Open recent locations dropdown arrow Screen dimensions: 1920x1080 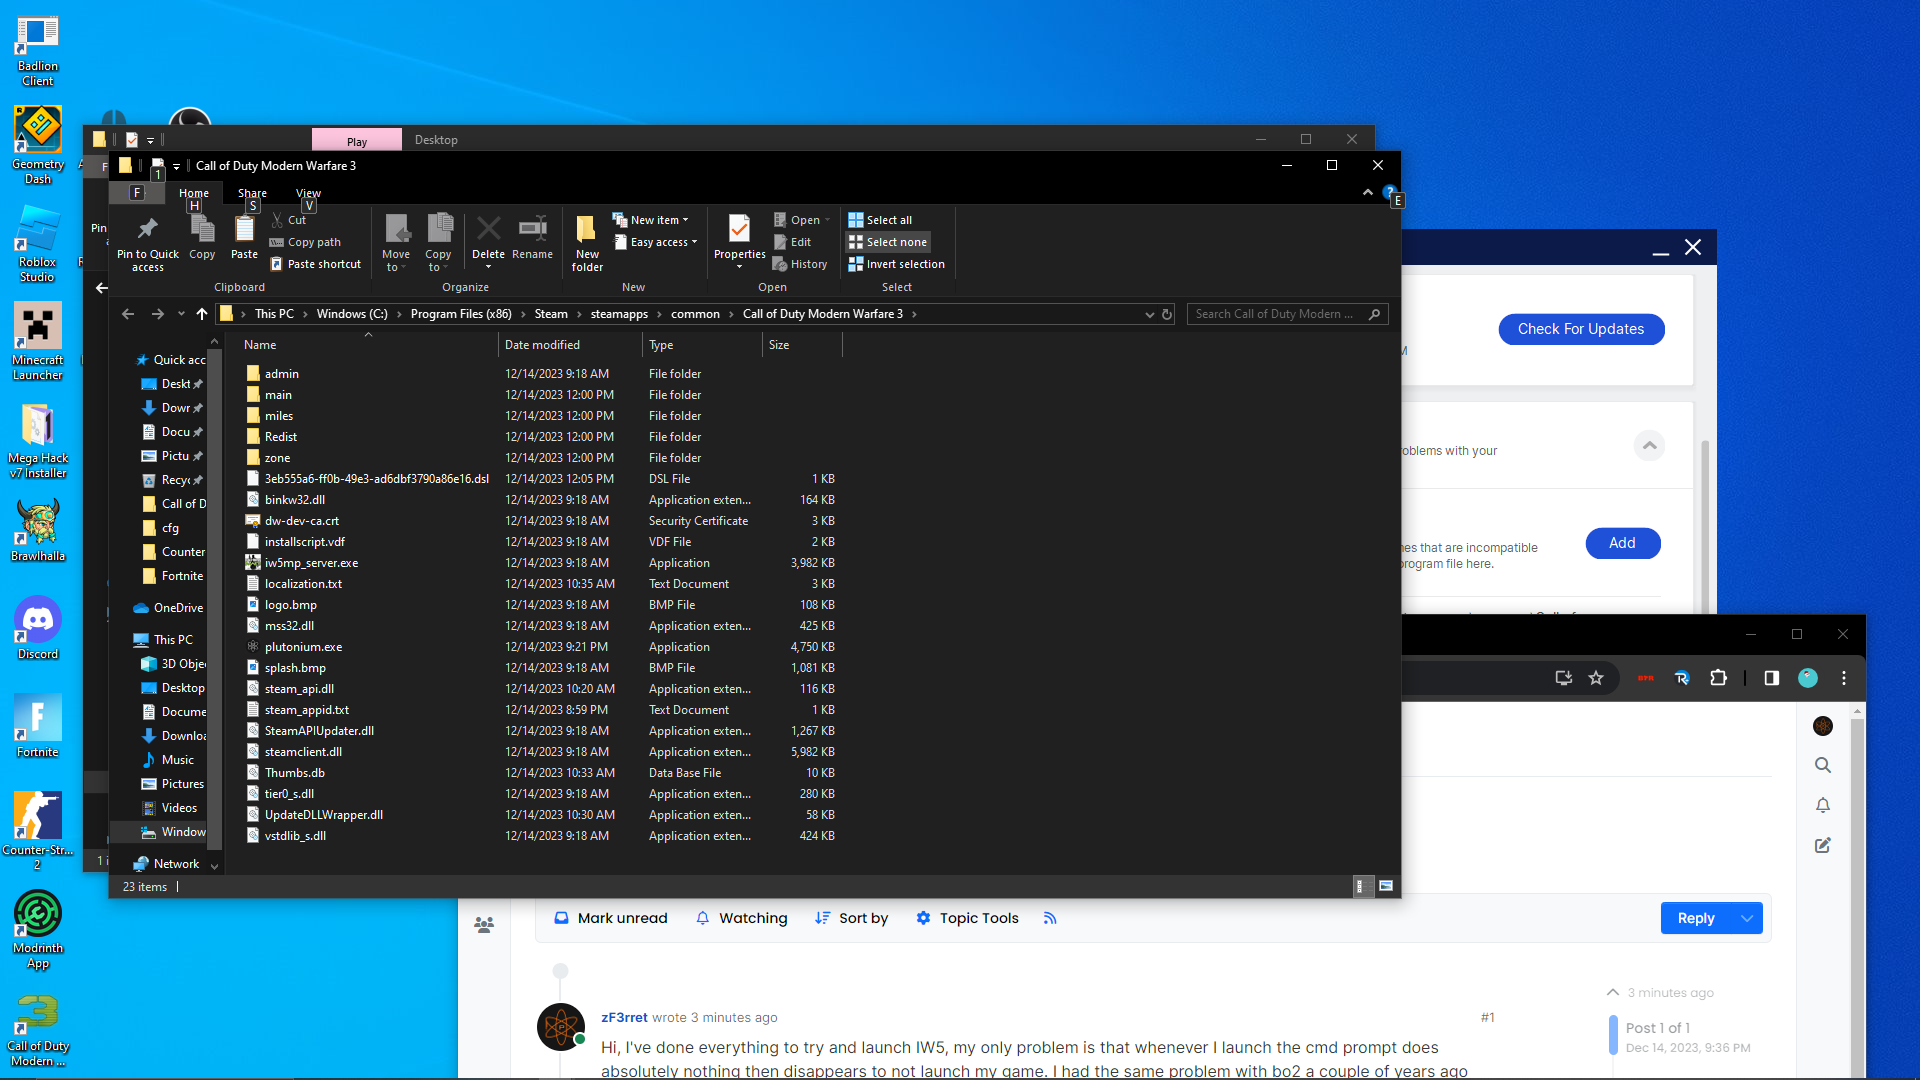(x=181, y=314)
